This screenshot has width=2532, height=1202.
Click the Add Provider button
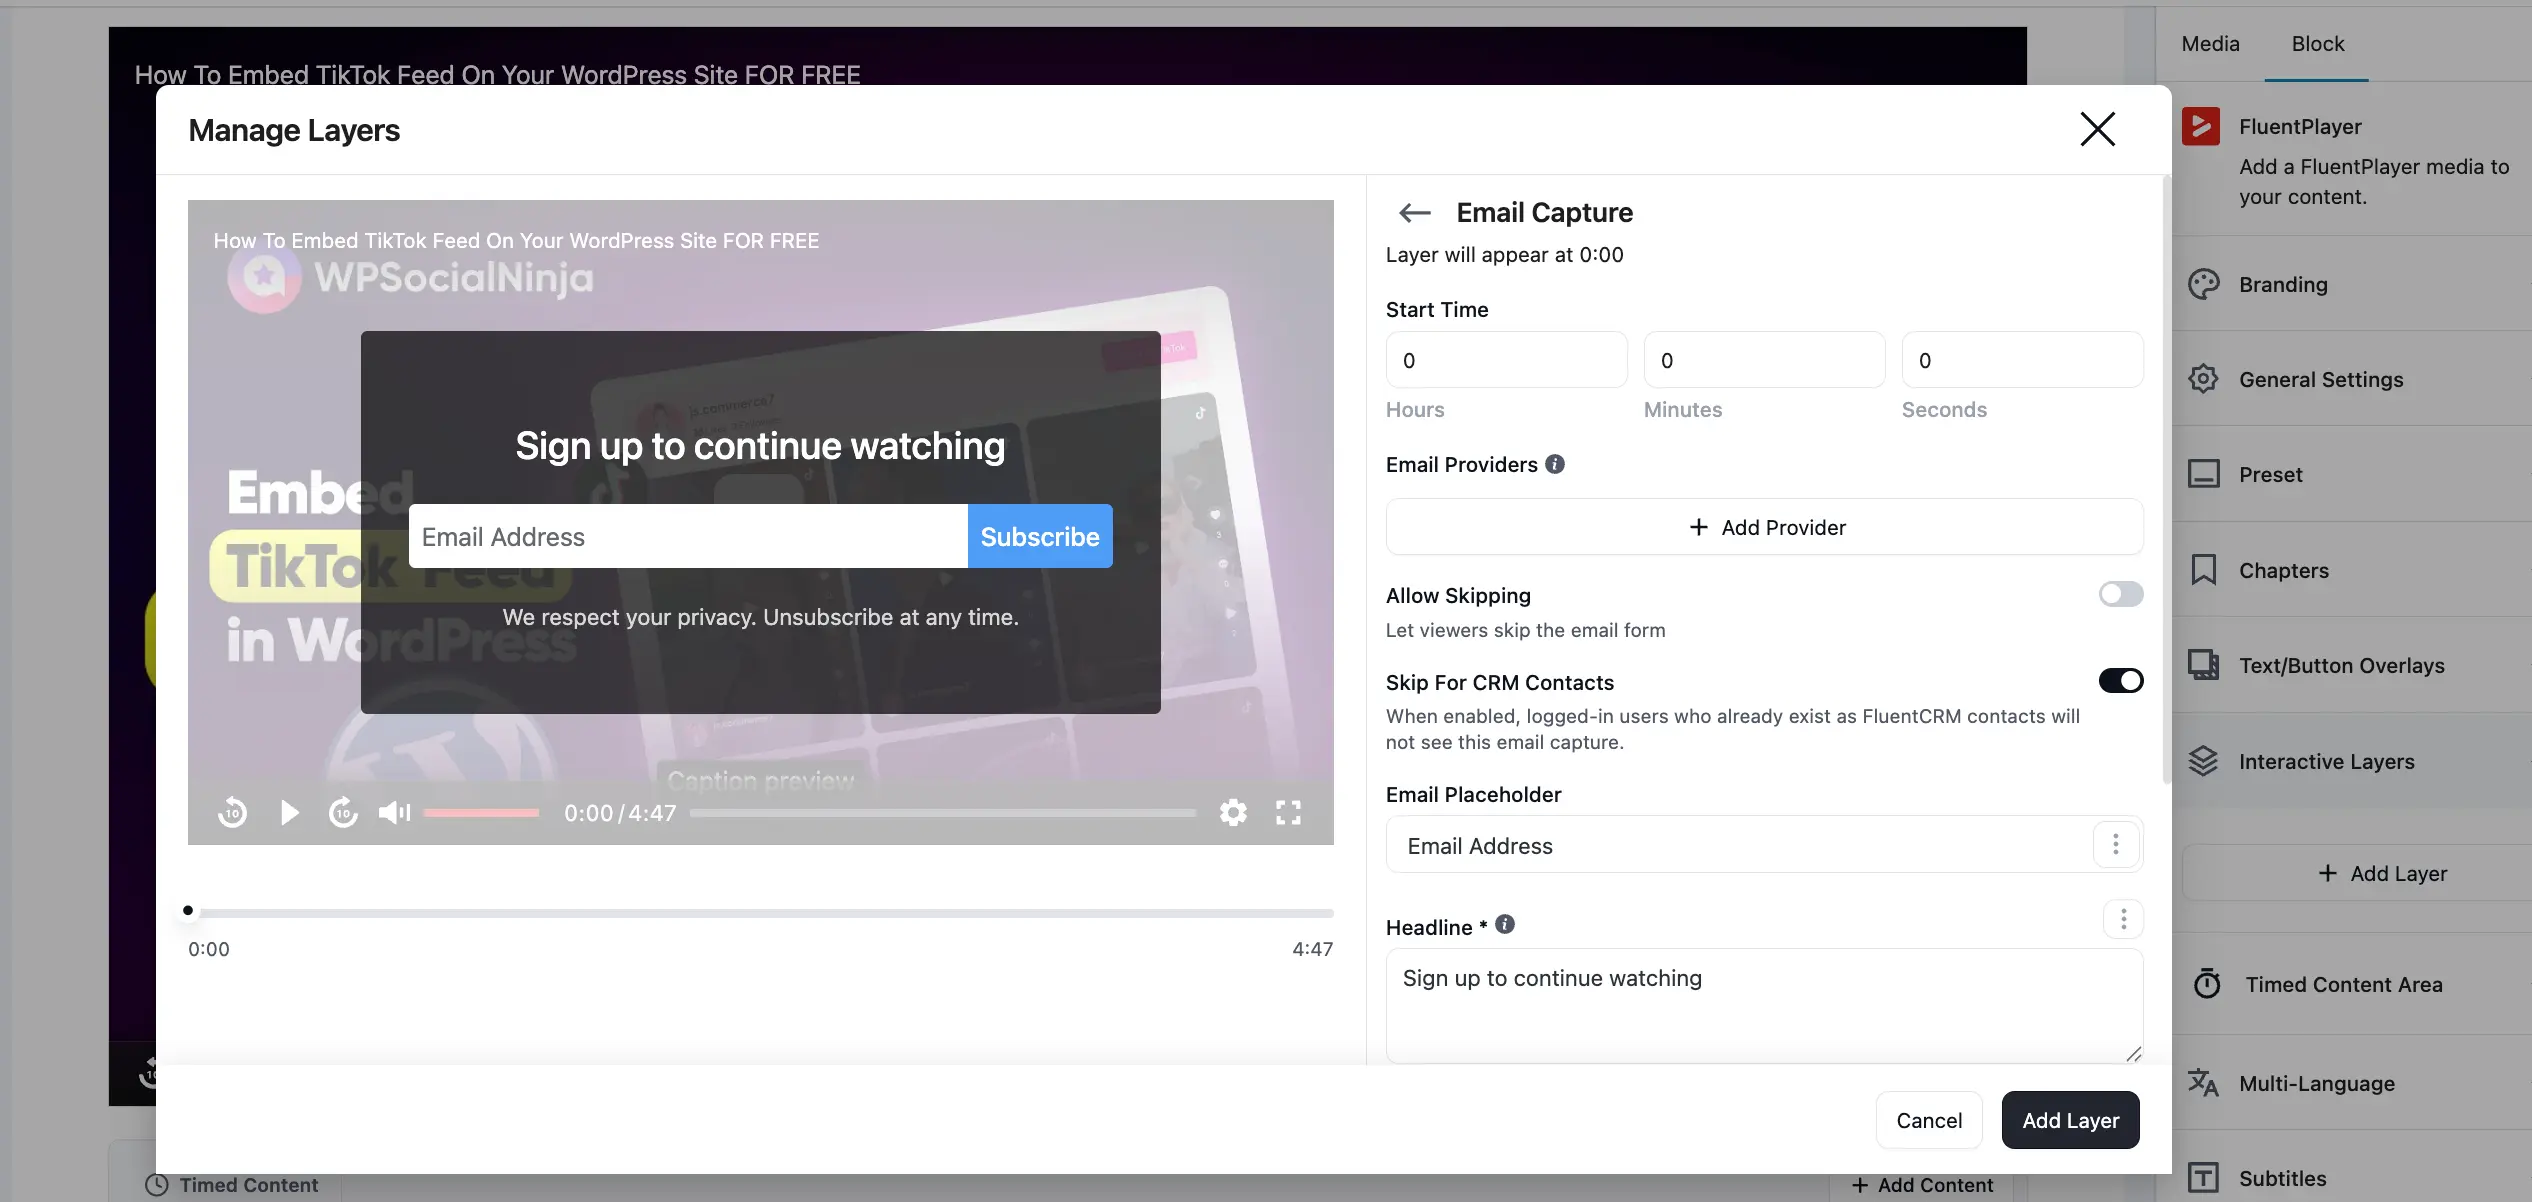pyautogui.click(x=1764, y=527)
